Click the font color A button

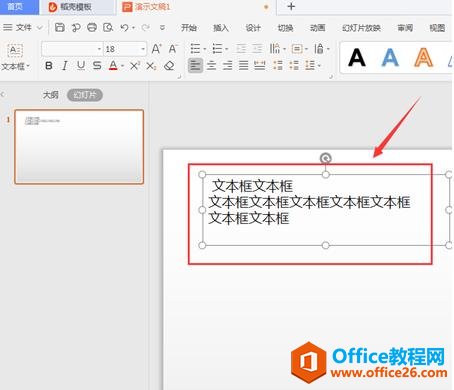pos(113,65)
